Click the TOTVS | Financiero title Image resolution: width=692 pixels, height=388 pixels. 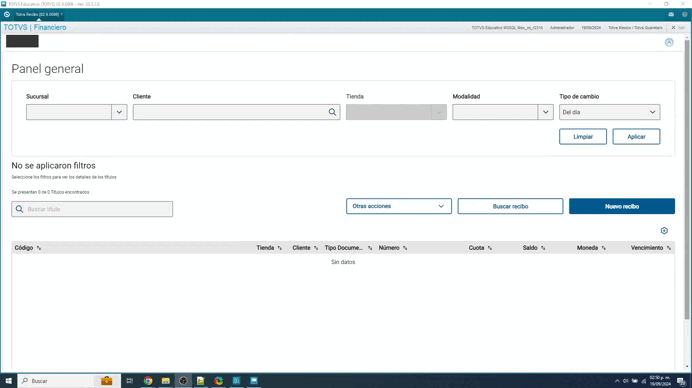[35, 27]
